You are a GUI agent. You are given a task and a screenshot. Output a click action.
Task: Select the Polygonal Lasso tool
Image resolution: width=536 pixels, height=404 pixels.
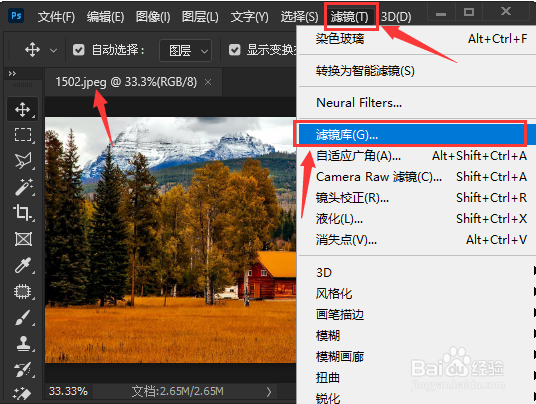23,160
